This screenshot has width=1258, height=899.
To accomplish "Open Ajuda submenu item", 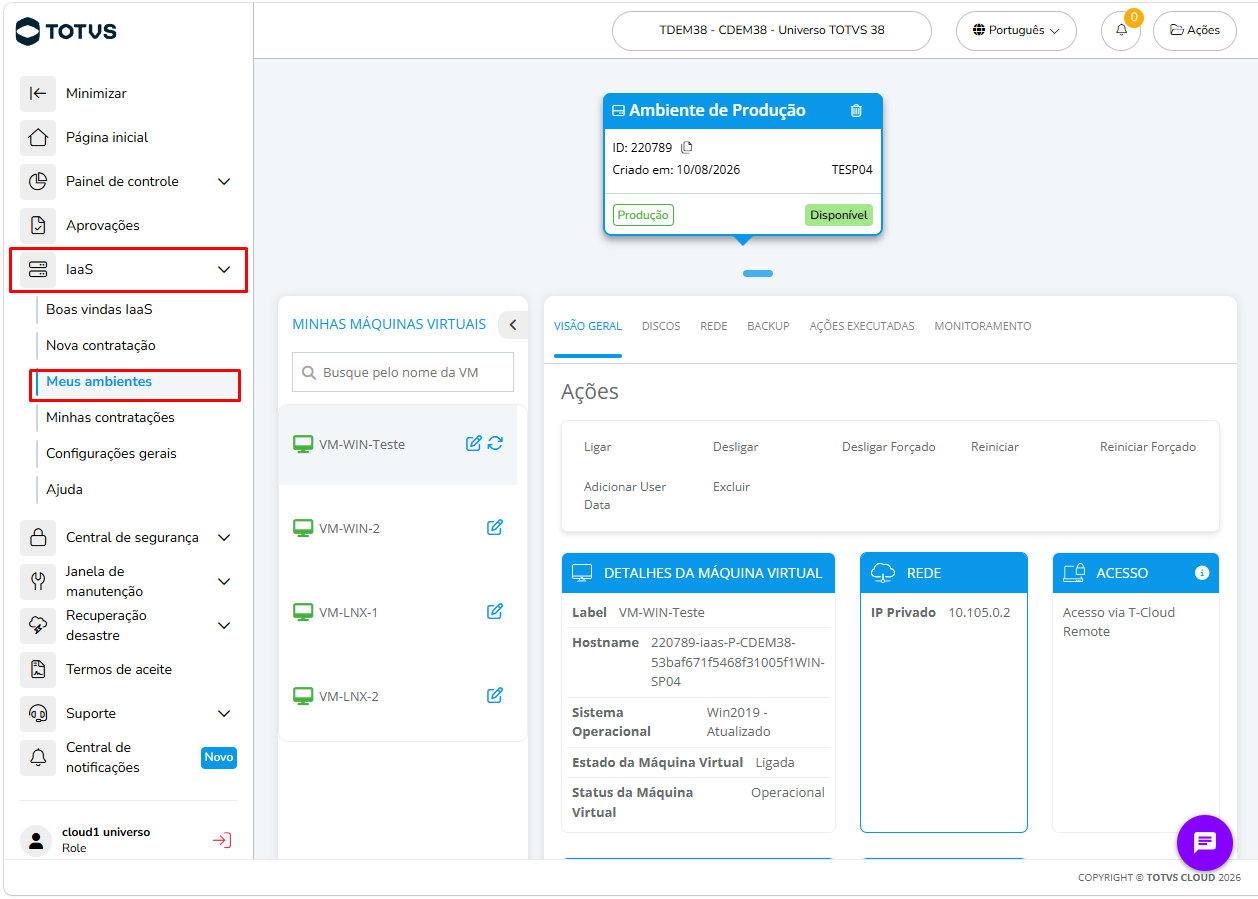I will tap(64, 489).
